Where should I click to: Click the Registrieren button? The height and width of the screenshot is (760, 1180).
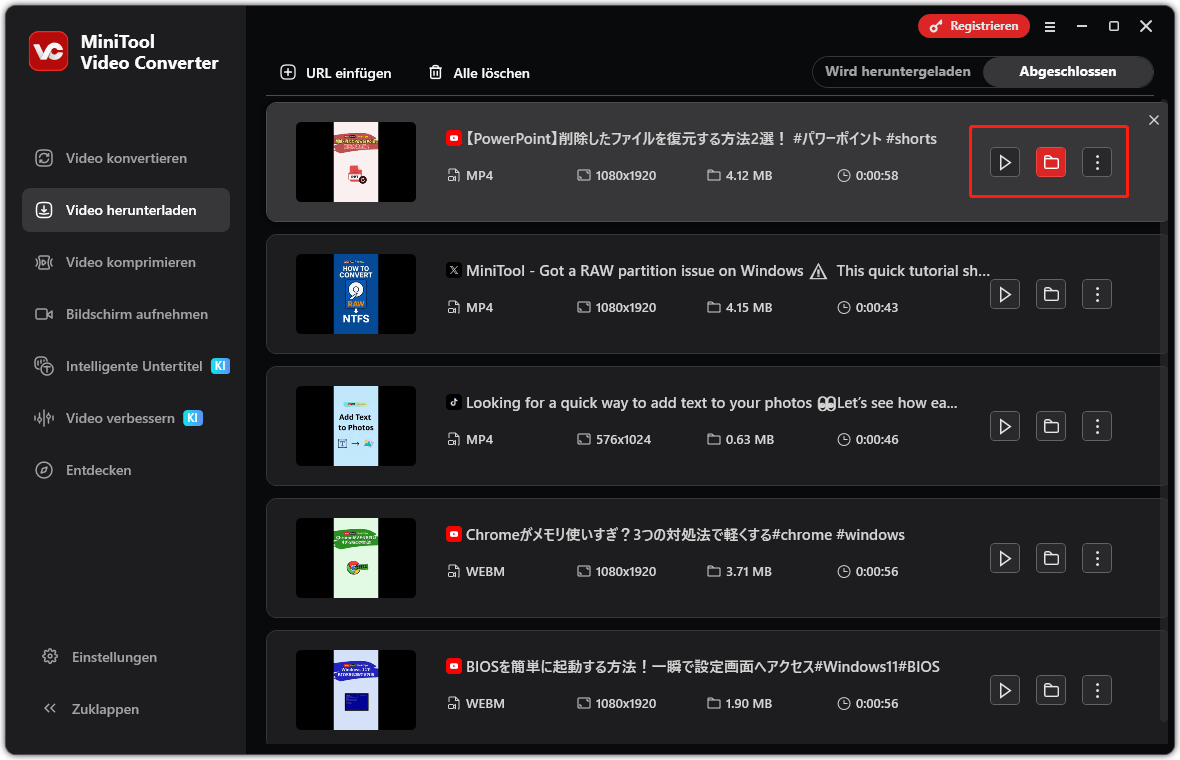[974, 26]
